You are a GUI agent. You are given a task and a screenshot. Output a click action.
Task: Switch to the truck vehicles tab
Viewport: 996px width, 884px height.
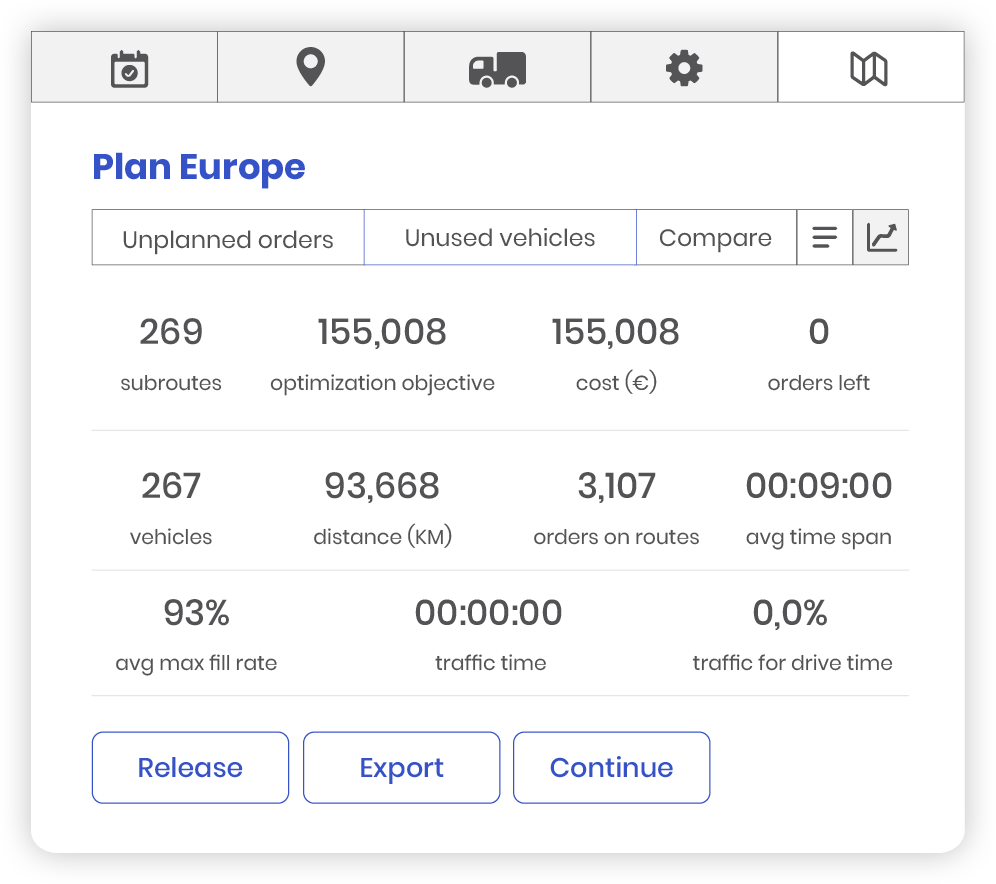[x=497, y=68]
